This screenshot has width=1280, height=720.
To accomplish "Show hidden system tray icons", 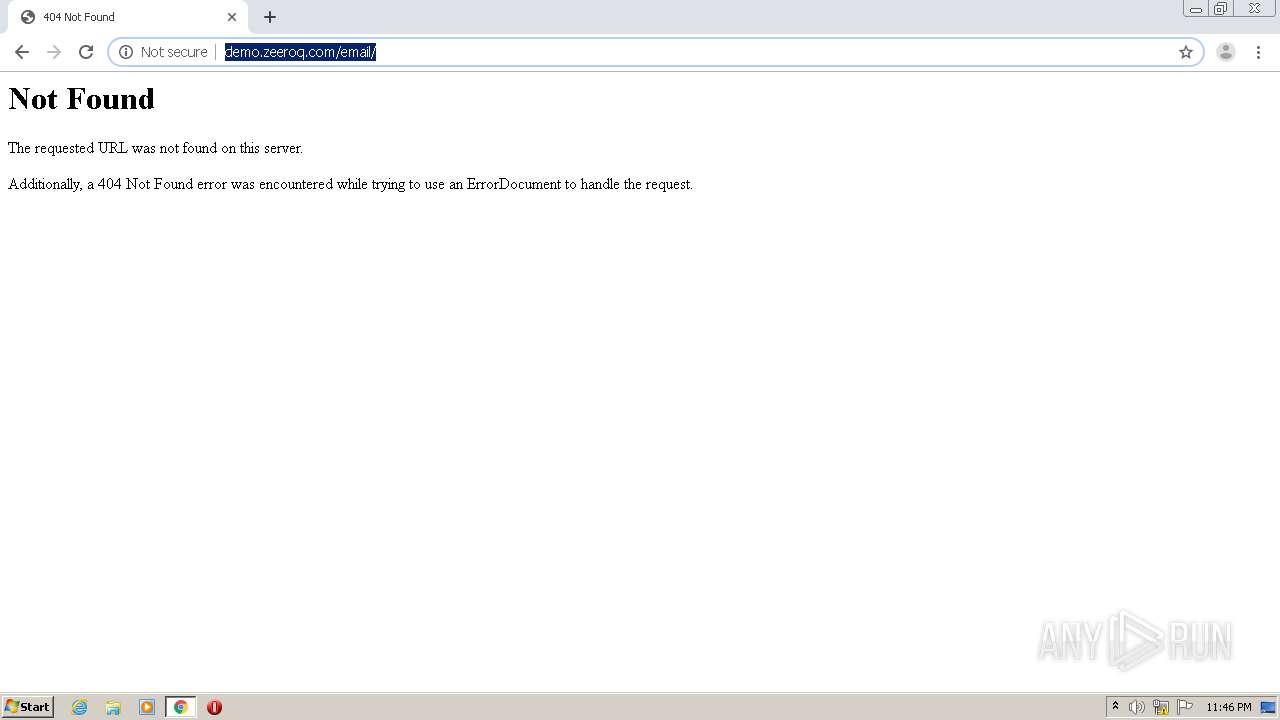I will [1115, 707].
